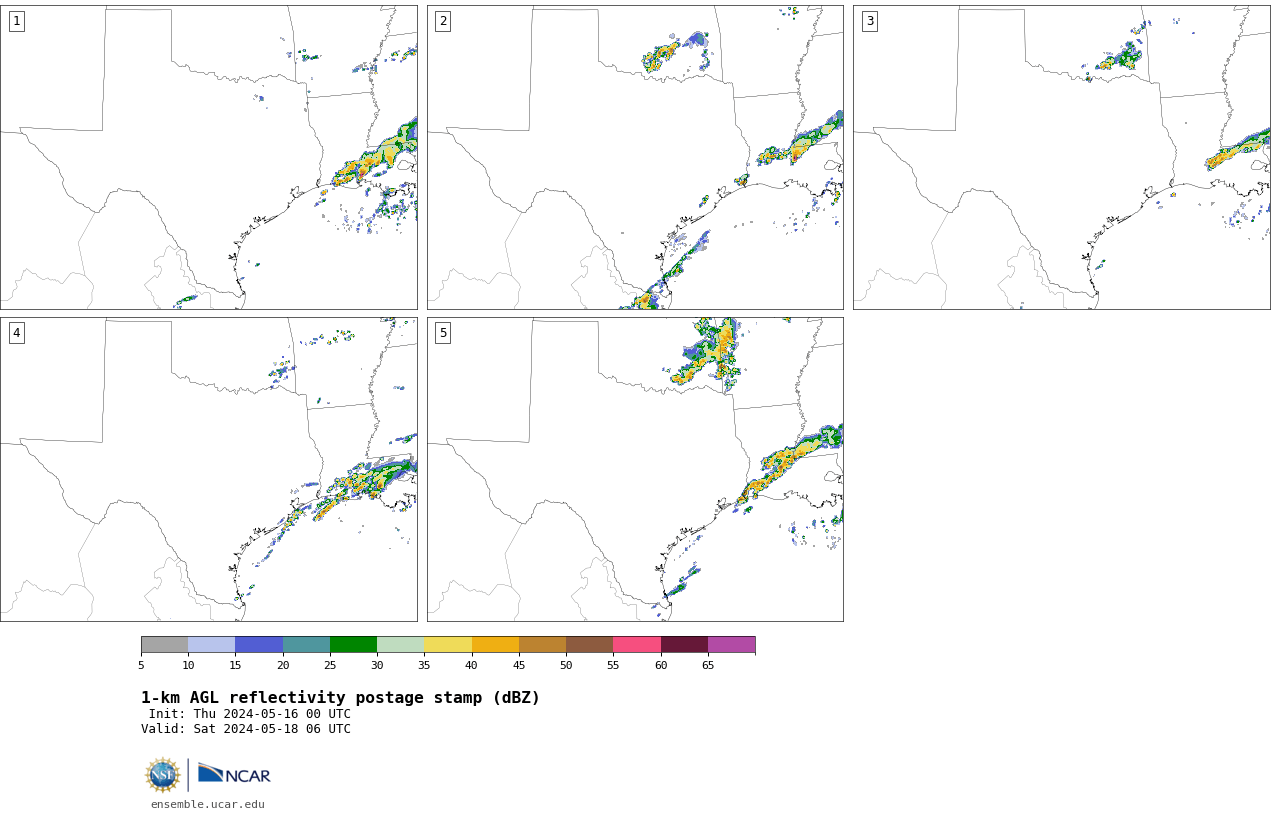Viewport: 1280px width, 815px height.
Task: Click the colorbar tick label '5'
Action: (141, 666)
